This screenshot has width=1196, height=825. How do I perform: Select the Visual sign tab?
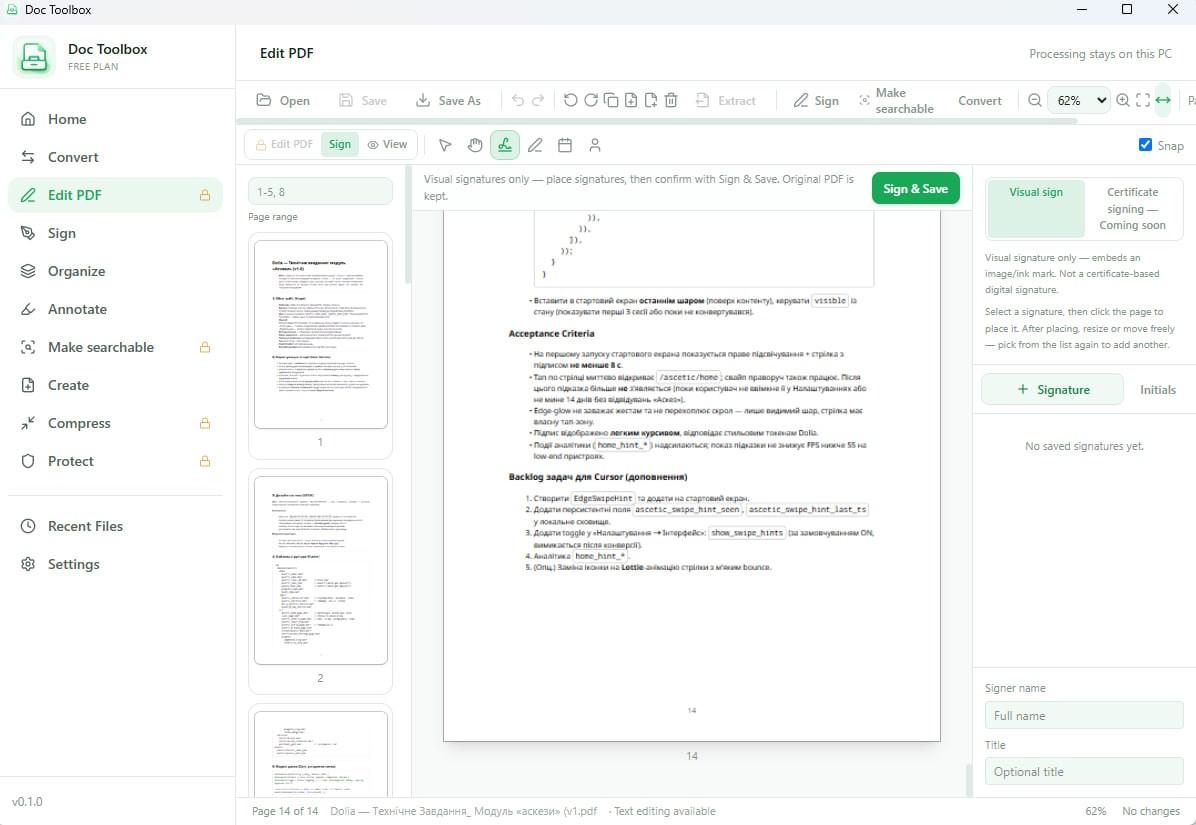tap(1036, 209)
